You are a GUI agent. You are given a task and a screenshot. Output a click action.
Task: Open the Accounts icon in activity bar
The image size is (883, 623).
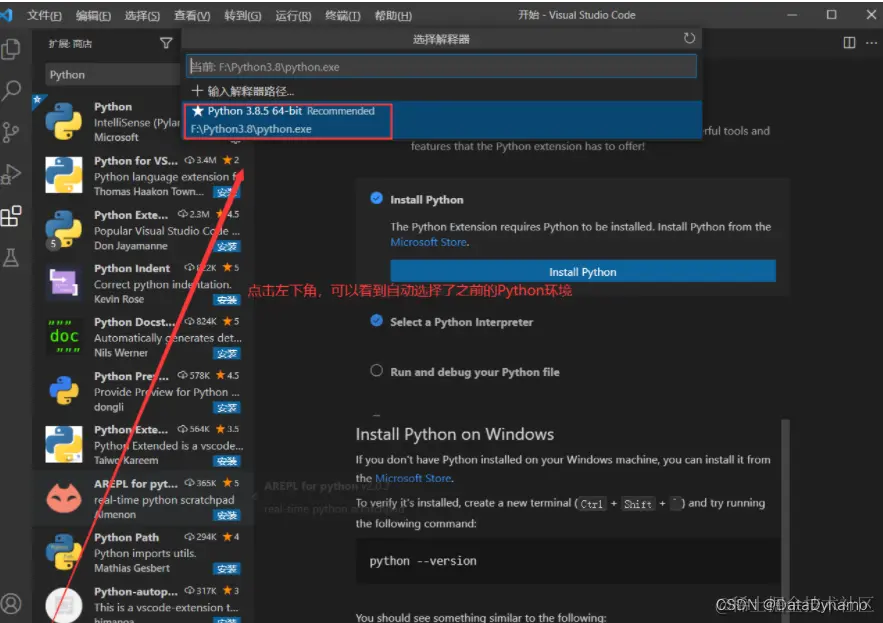click(11, 603)
